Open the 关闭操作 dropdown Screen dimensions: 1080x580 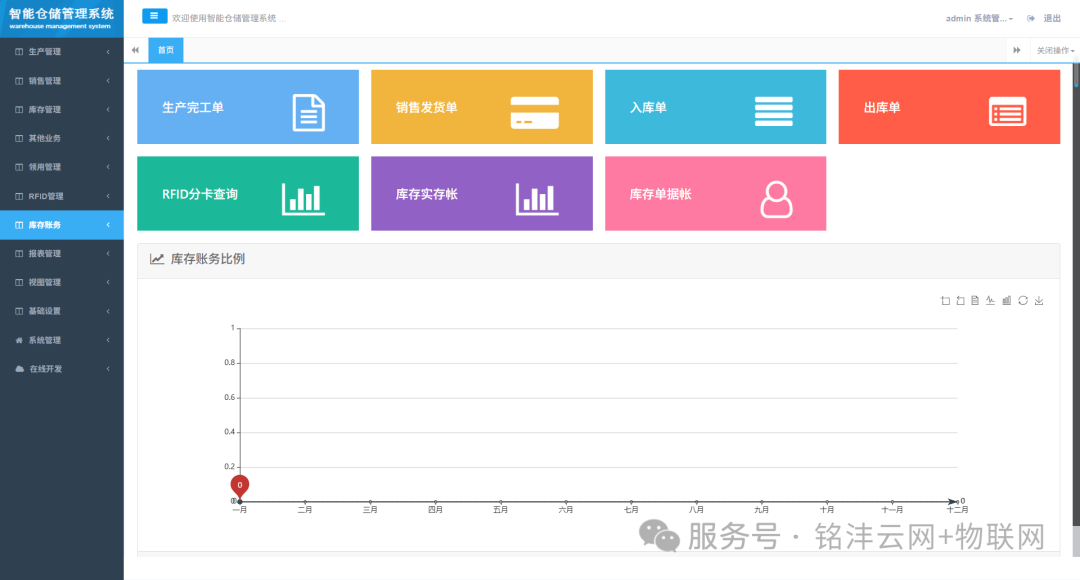click(1053, 48)
